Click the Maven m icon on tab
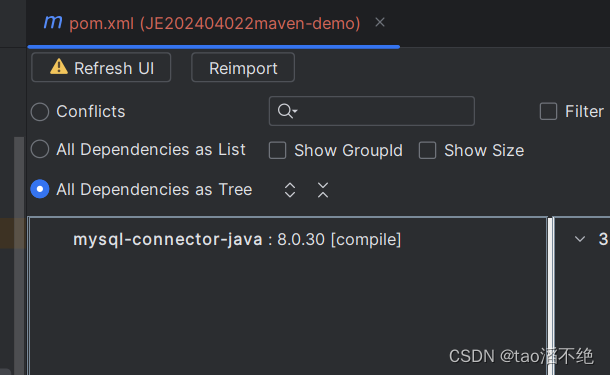This screenshot has width=610, height=375. point(53,23)
